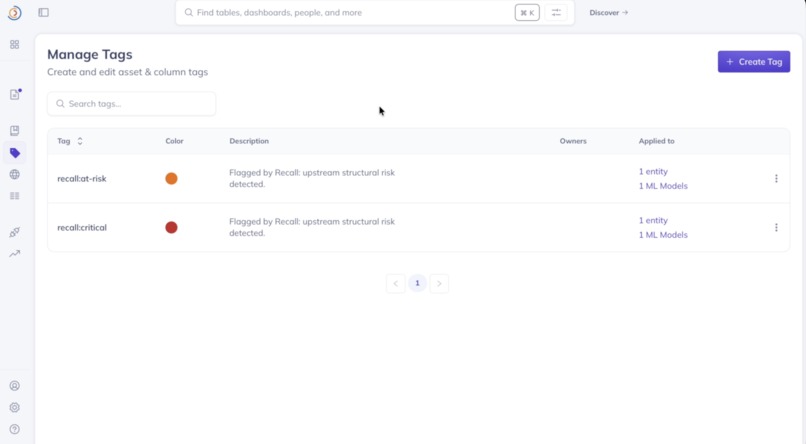Click the red color dot for recall:critical
Screen dimensions: 806x444
[171, 227]
